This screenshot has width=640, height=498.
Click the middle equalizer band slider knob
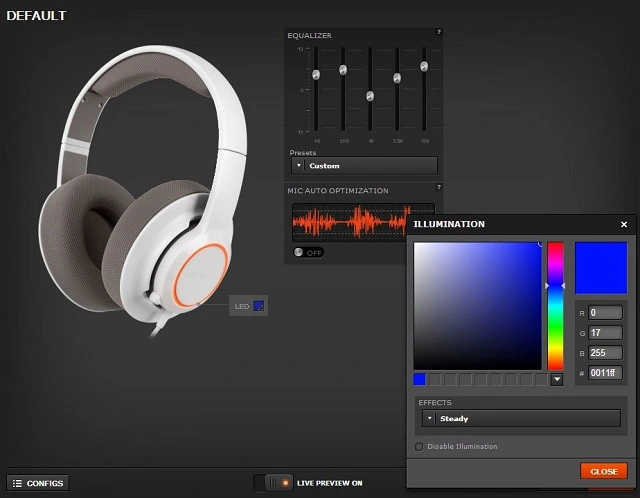370,96
